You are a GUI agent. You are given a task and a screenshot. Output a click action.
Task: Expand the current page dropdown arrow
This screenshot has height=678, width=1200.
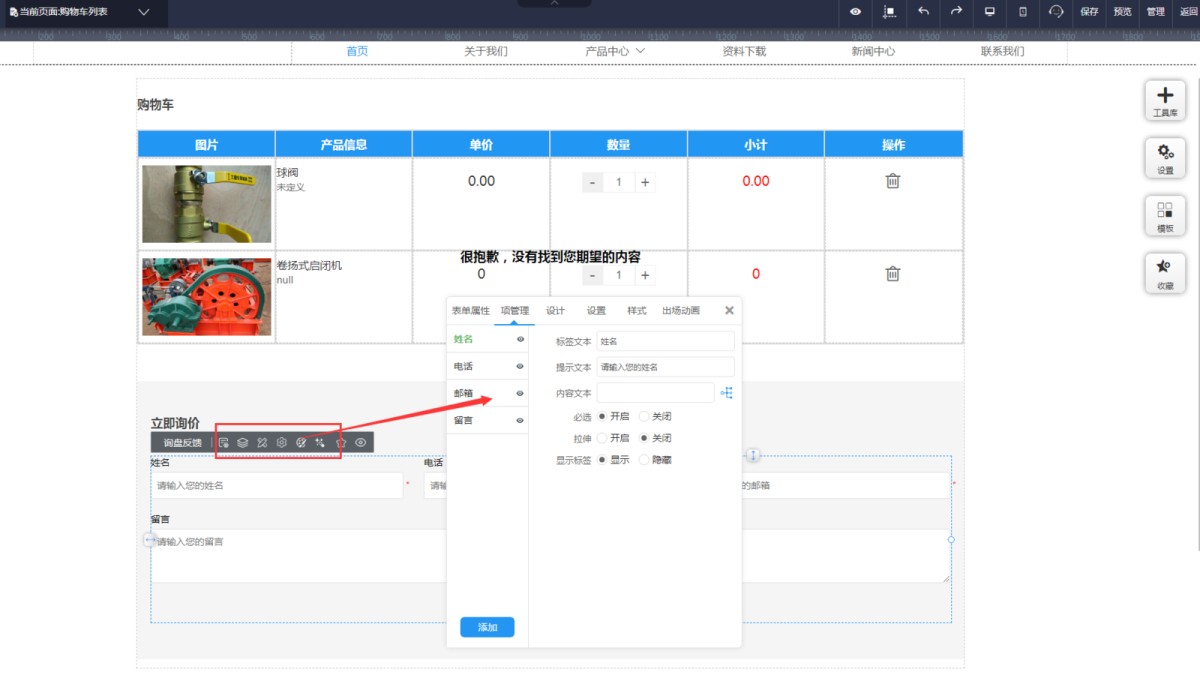[144, 12]
